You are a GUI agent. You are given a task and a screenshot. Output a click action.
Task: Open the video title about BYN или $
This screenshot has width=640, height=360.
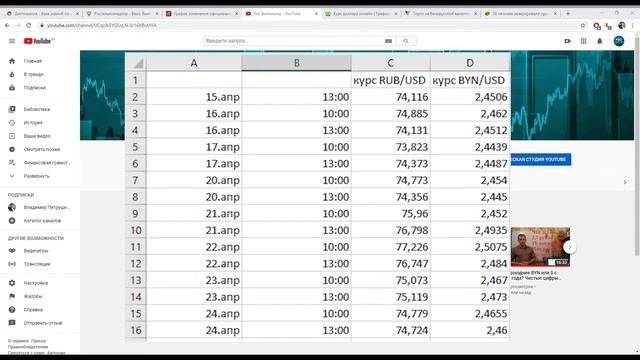tap(536, 275)
